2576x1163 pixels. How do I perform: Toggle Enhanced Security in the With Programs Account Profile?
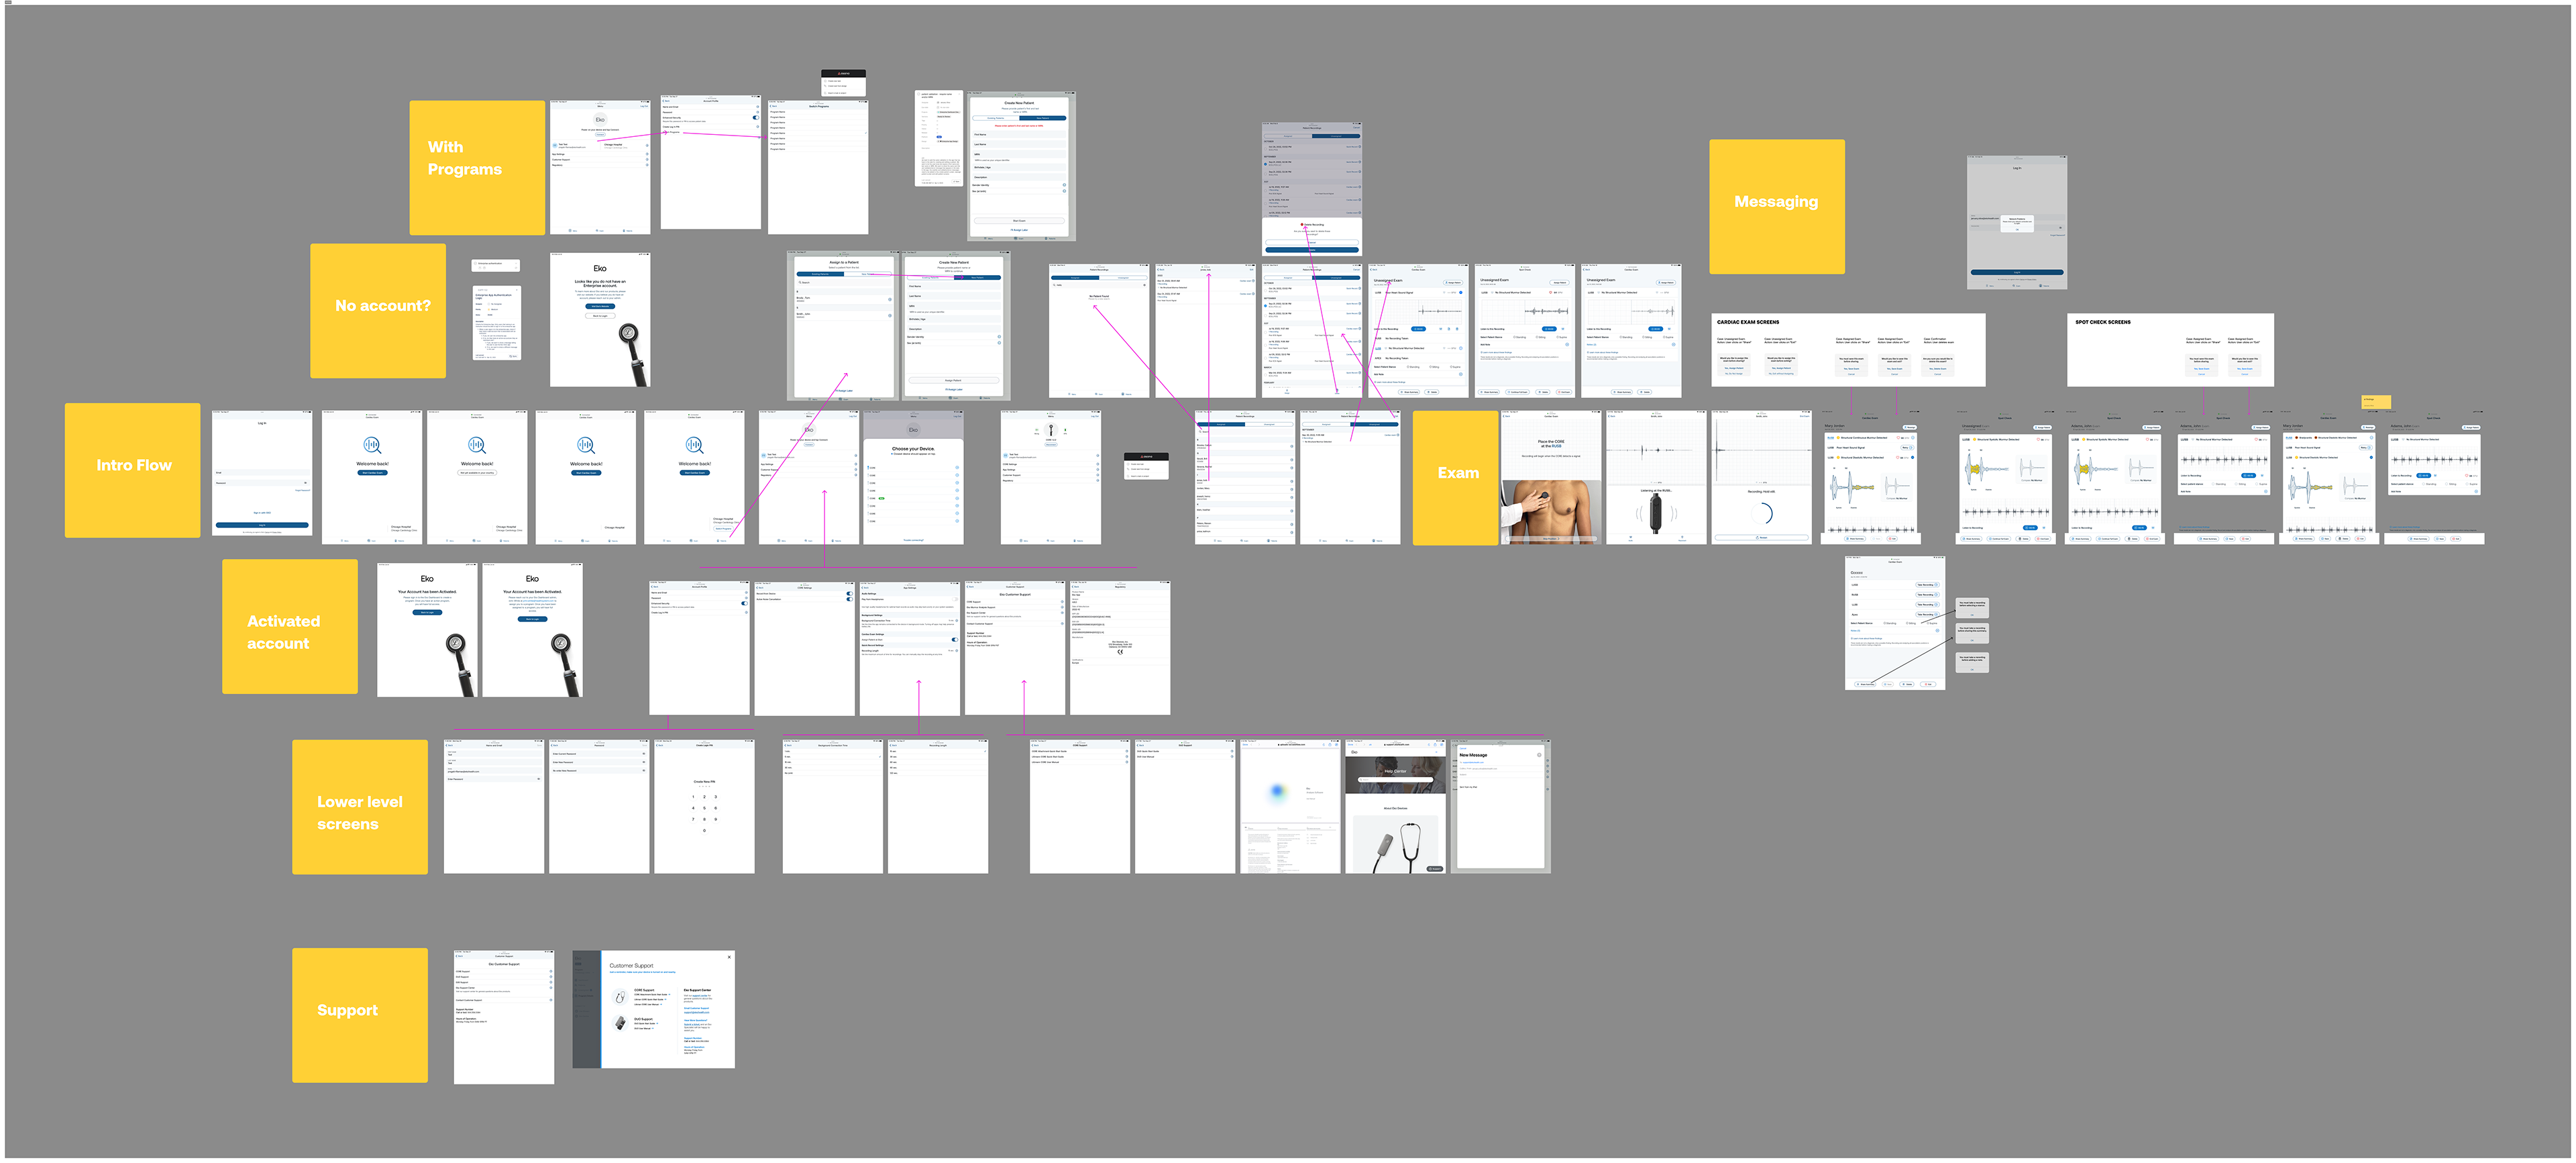[755, 117]
